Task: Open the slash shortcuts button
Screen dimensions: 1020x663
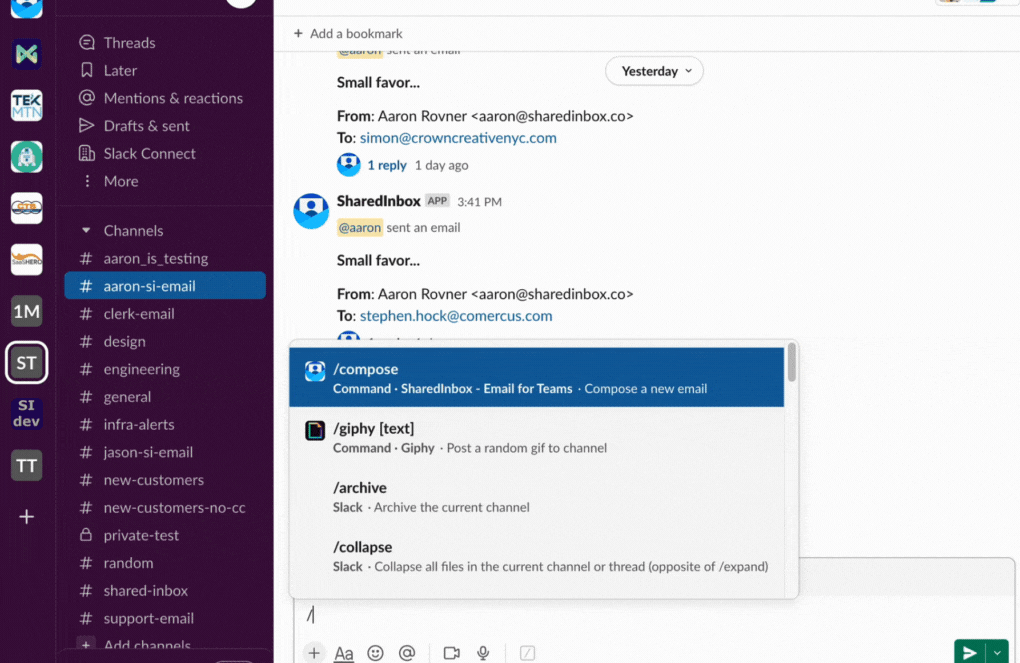Action: pos(528,653)
